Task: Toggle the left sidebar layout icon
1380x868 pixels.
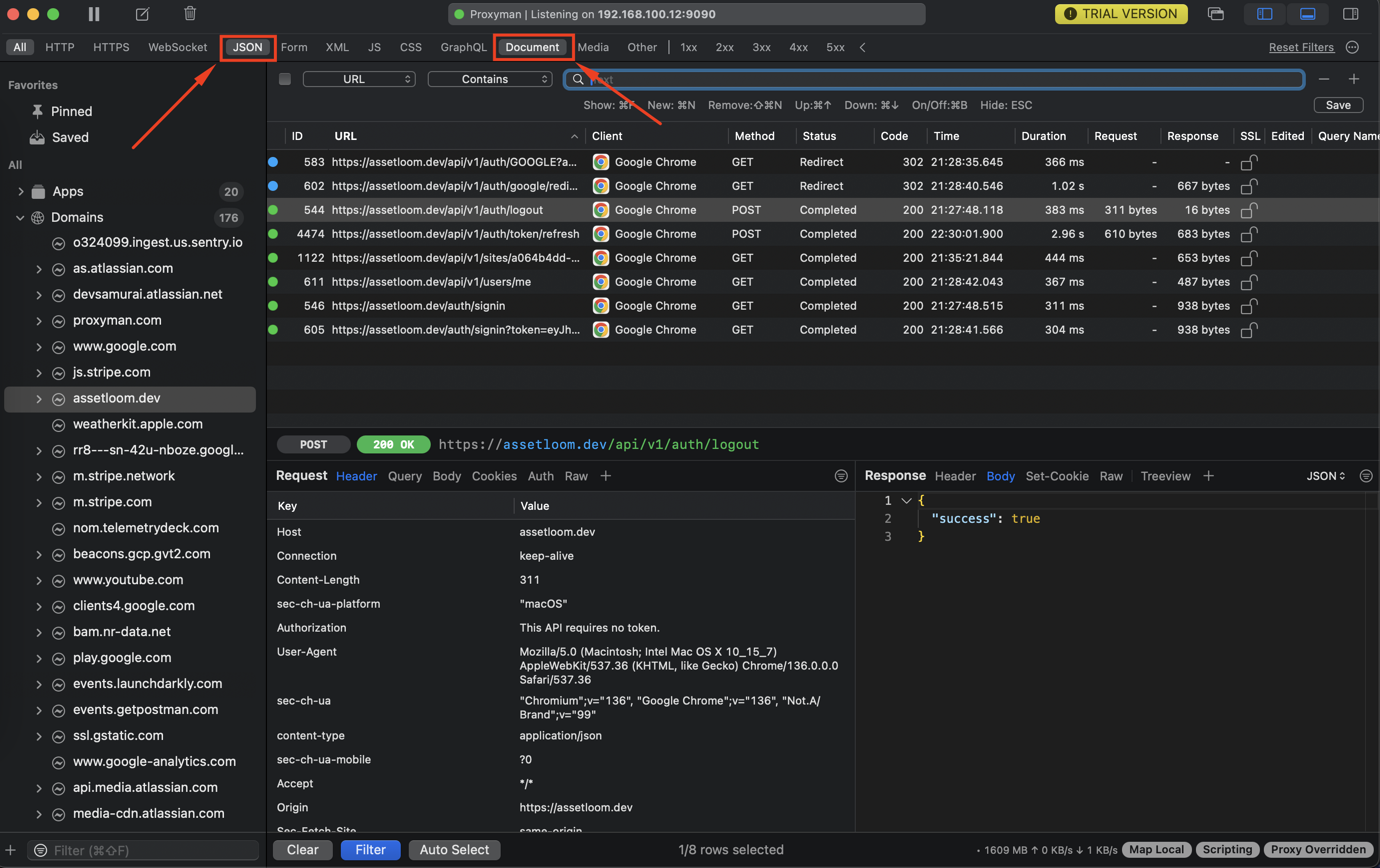Action: pyautogui.click(x=1265, y=14)
